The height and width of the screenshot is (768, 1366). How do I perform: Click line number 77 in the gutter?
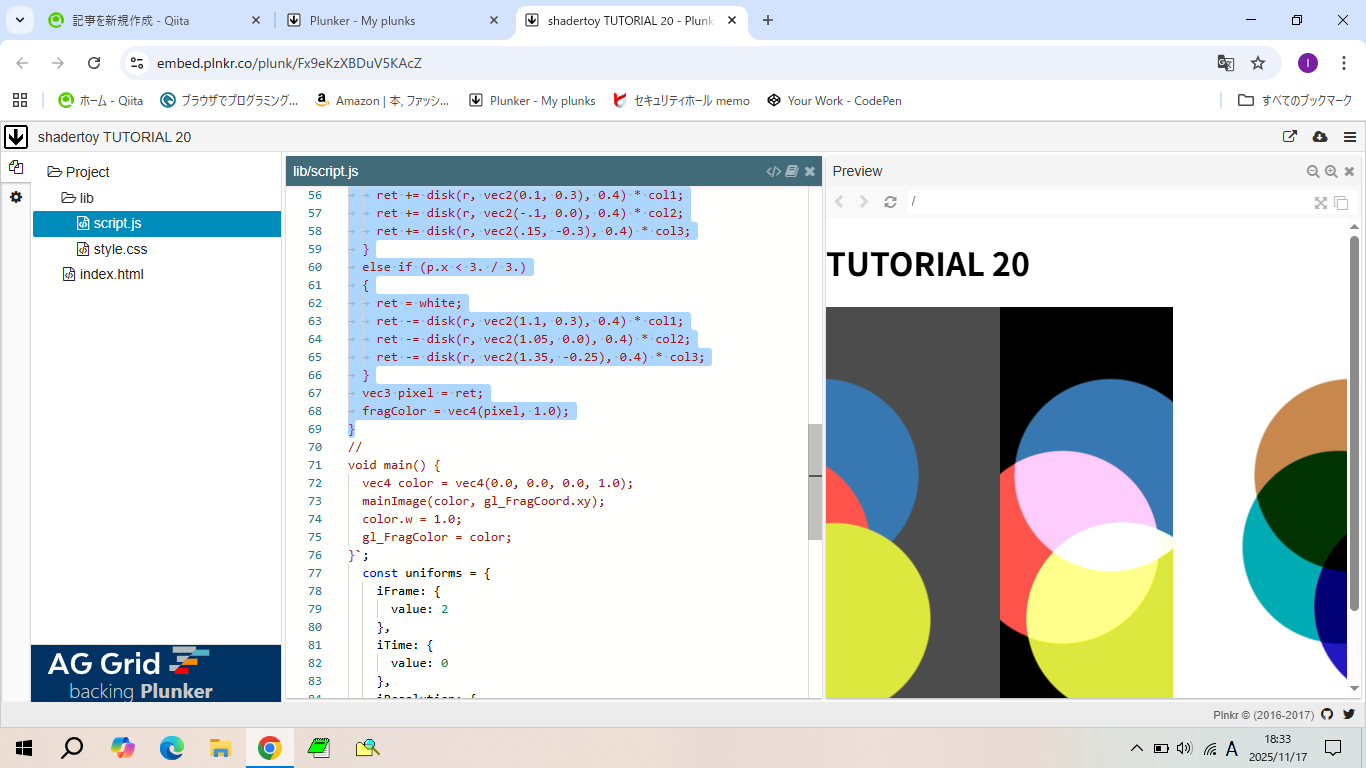(315, 573)
